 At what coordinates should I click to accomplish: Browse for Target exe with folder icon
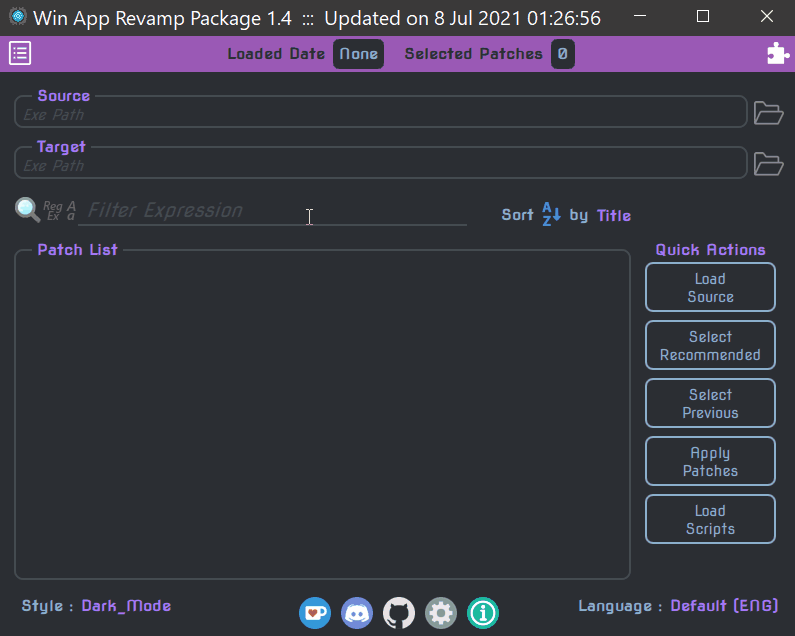[x=768, y=164]
